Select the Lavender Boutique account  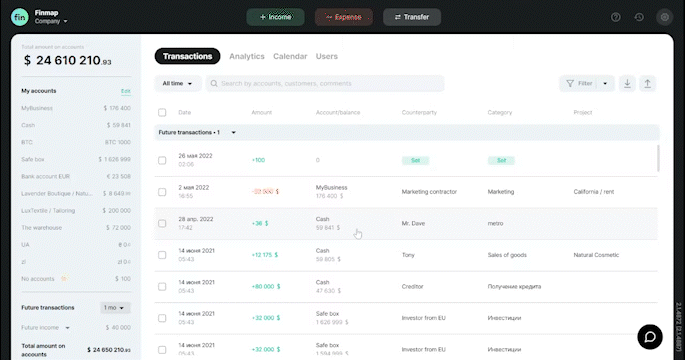coord(76,193)
